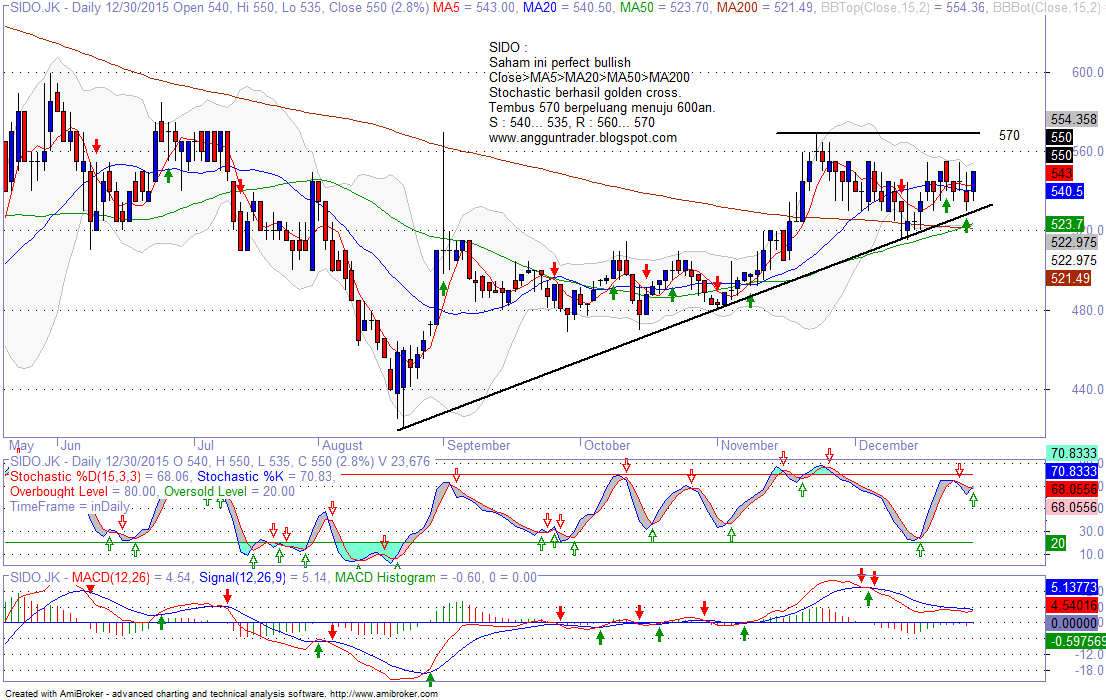Click the "570" resistance line label
1106x700 pixels.
1009,135
